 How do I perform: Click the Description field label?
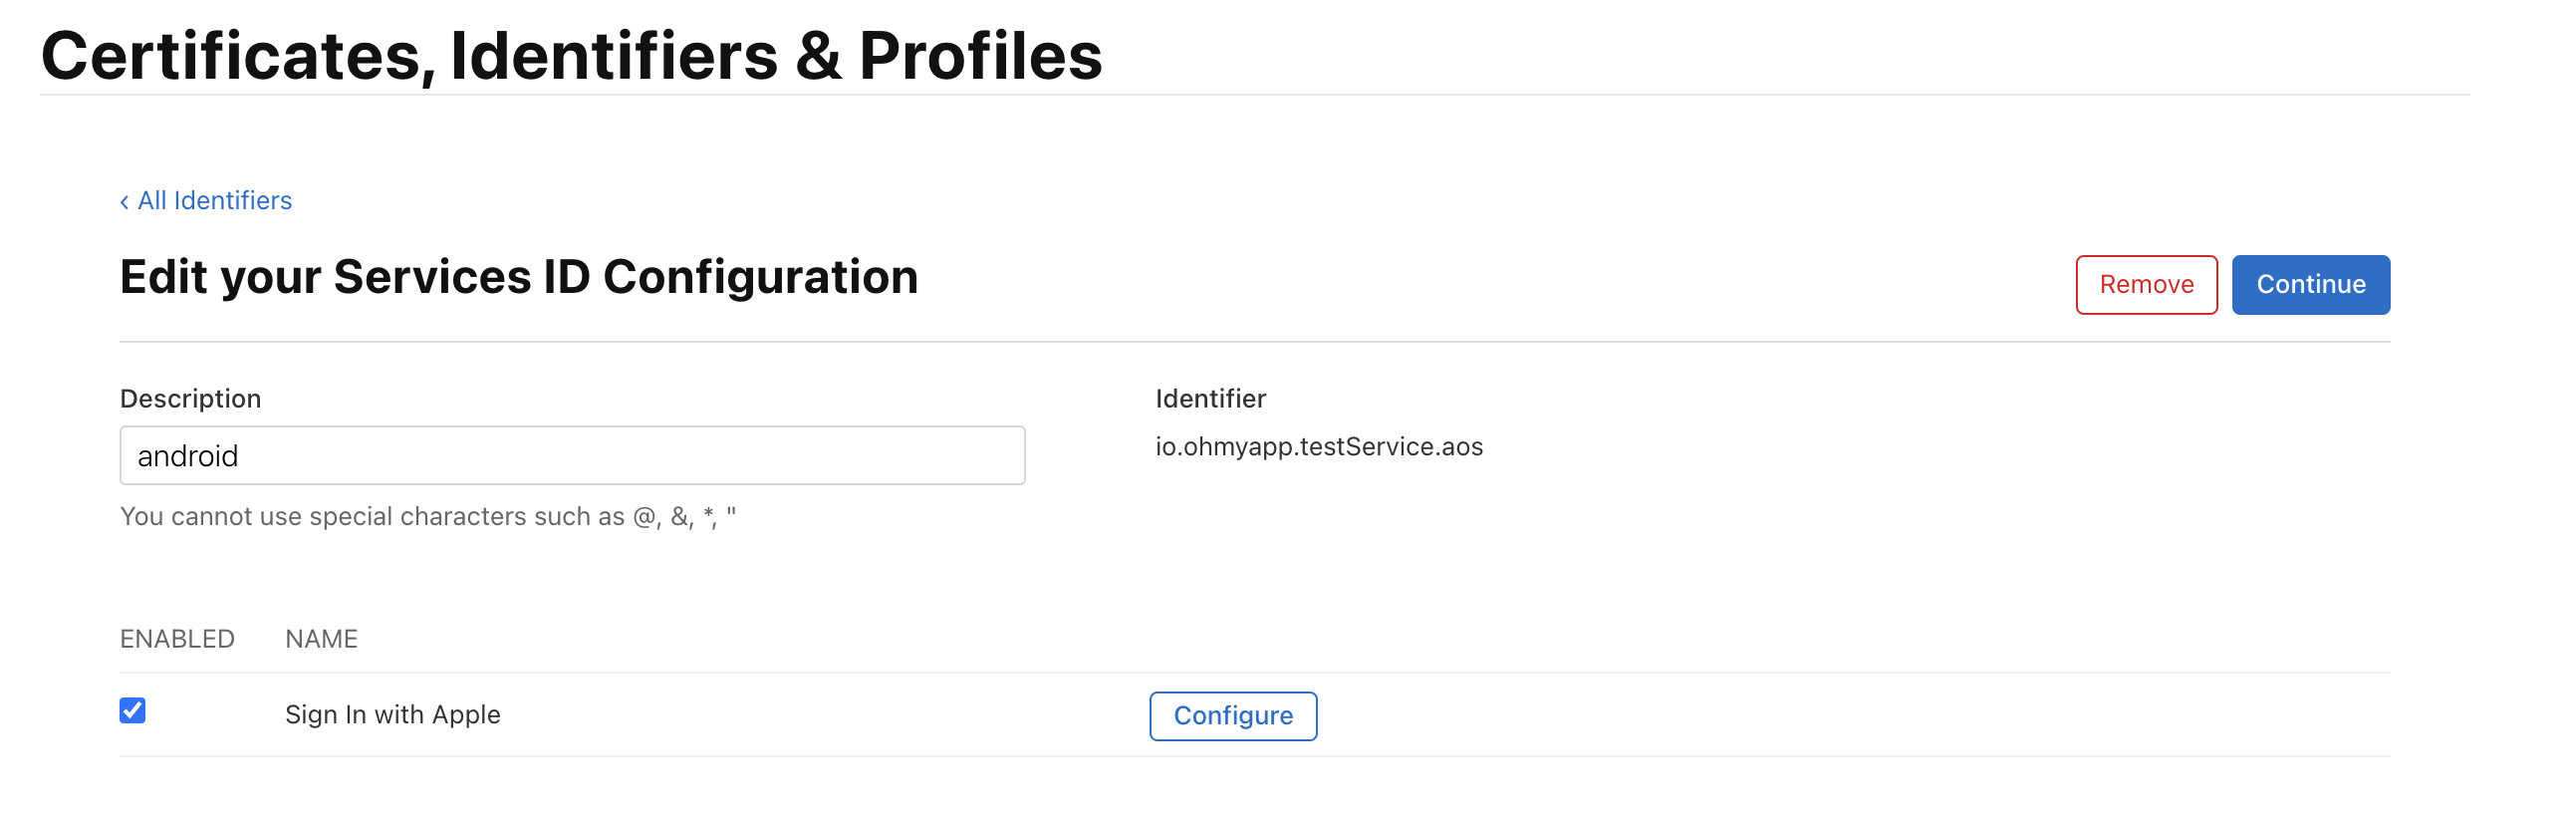coord(190,399)
